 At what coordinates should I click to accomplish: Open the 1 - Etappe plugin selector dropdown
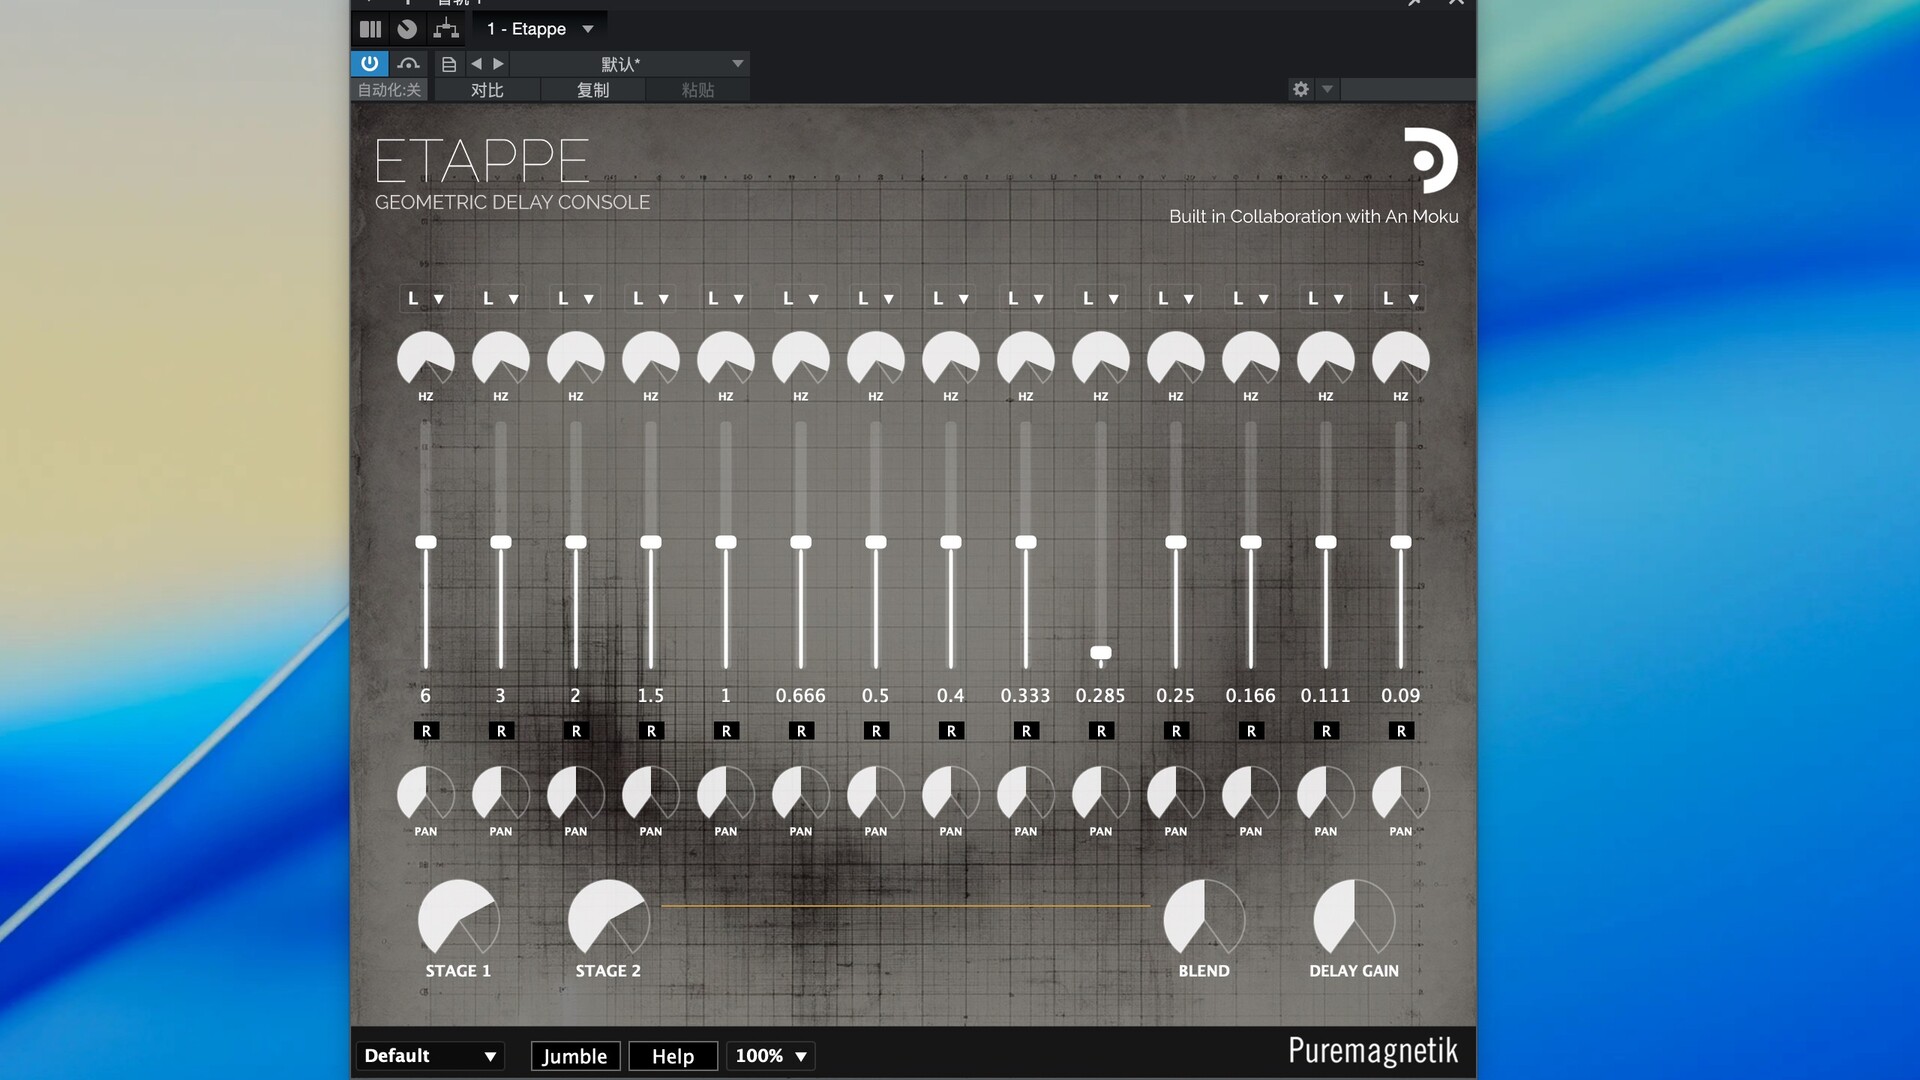click(x=540, y=29)
